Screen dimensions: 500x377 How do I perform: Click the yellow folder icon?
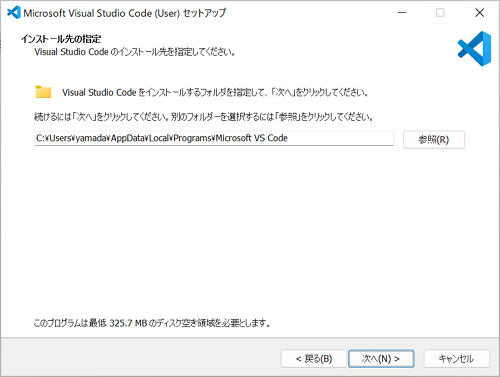pos(43,92)
